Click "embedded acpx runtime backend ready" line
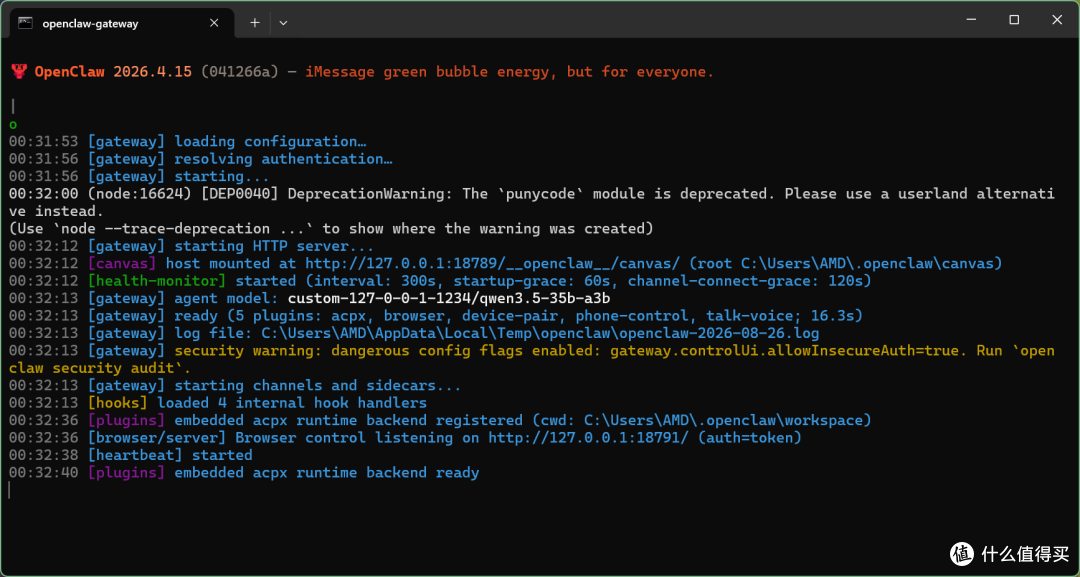Image resolution: width=1080 pixels, height=577 pixels. point(244,473)
